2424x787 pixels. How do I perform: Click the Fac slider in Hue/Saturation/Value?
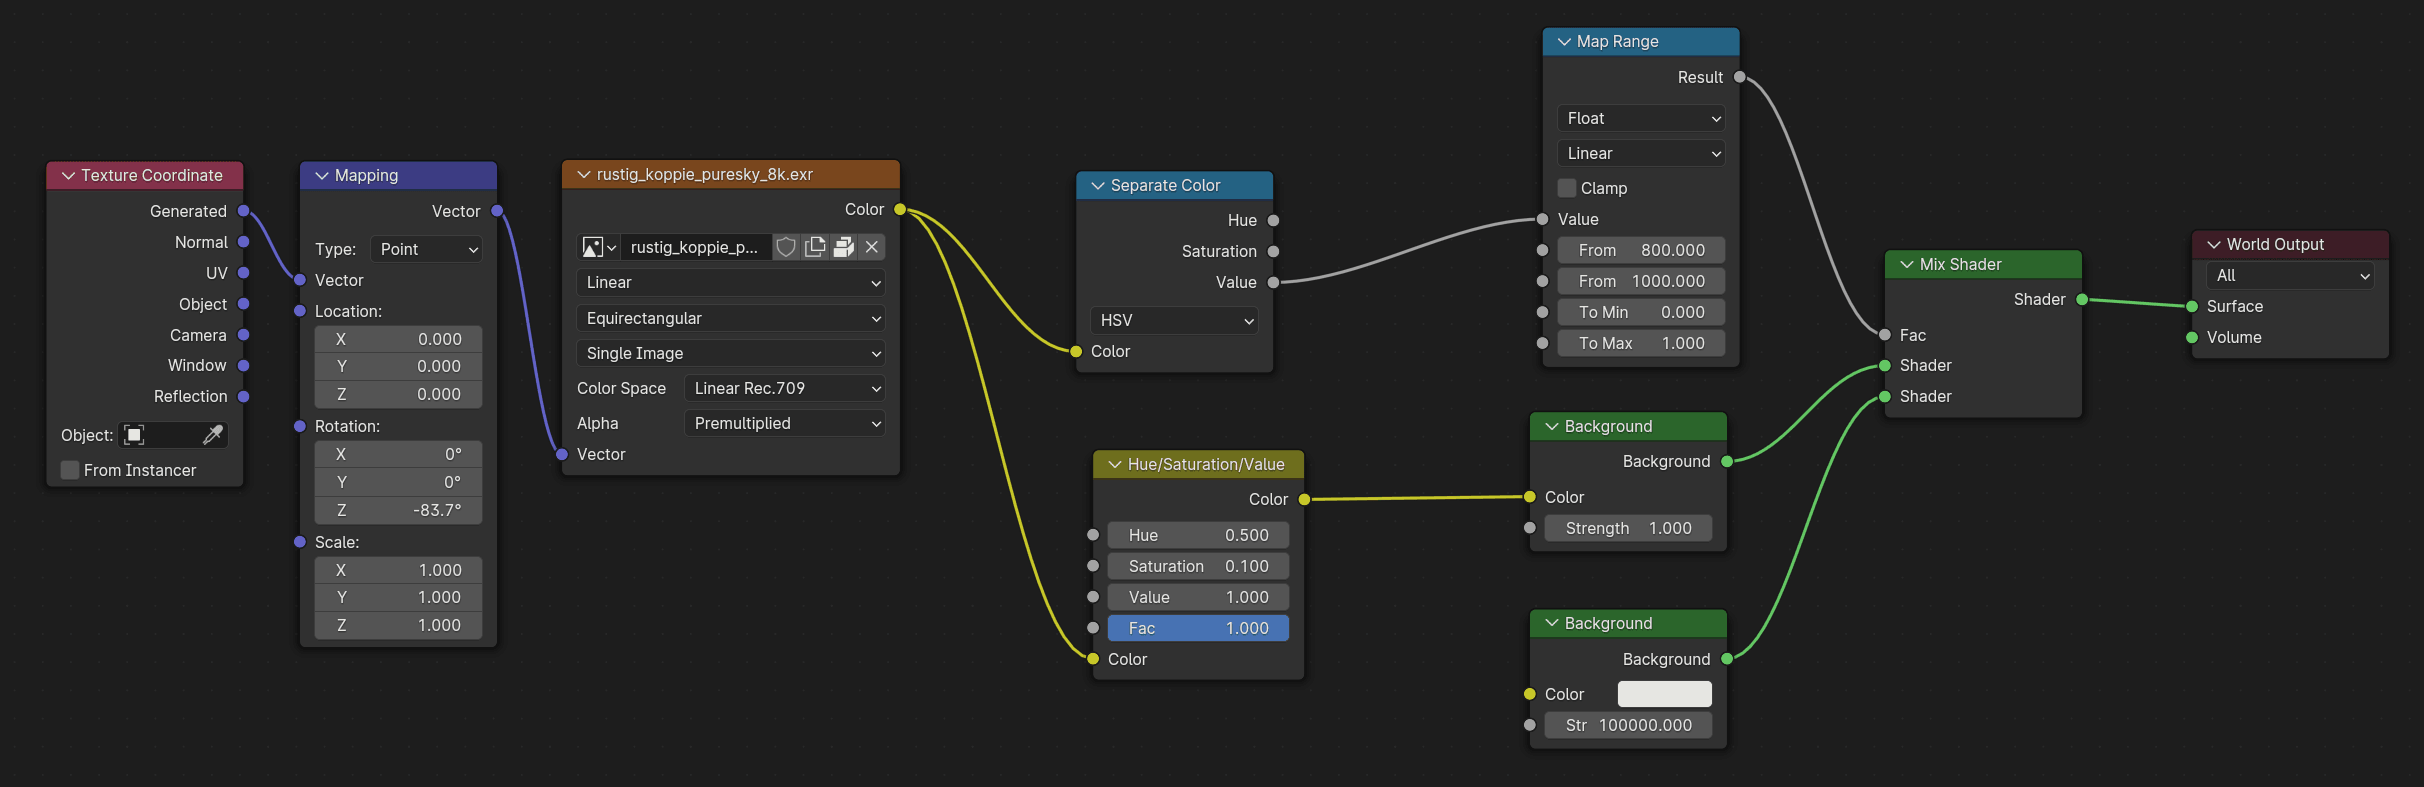click(1197, 628)
